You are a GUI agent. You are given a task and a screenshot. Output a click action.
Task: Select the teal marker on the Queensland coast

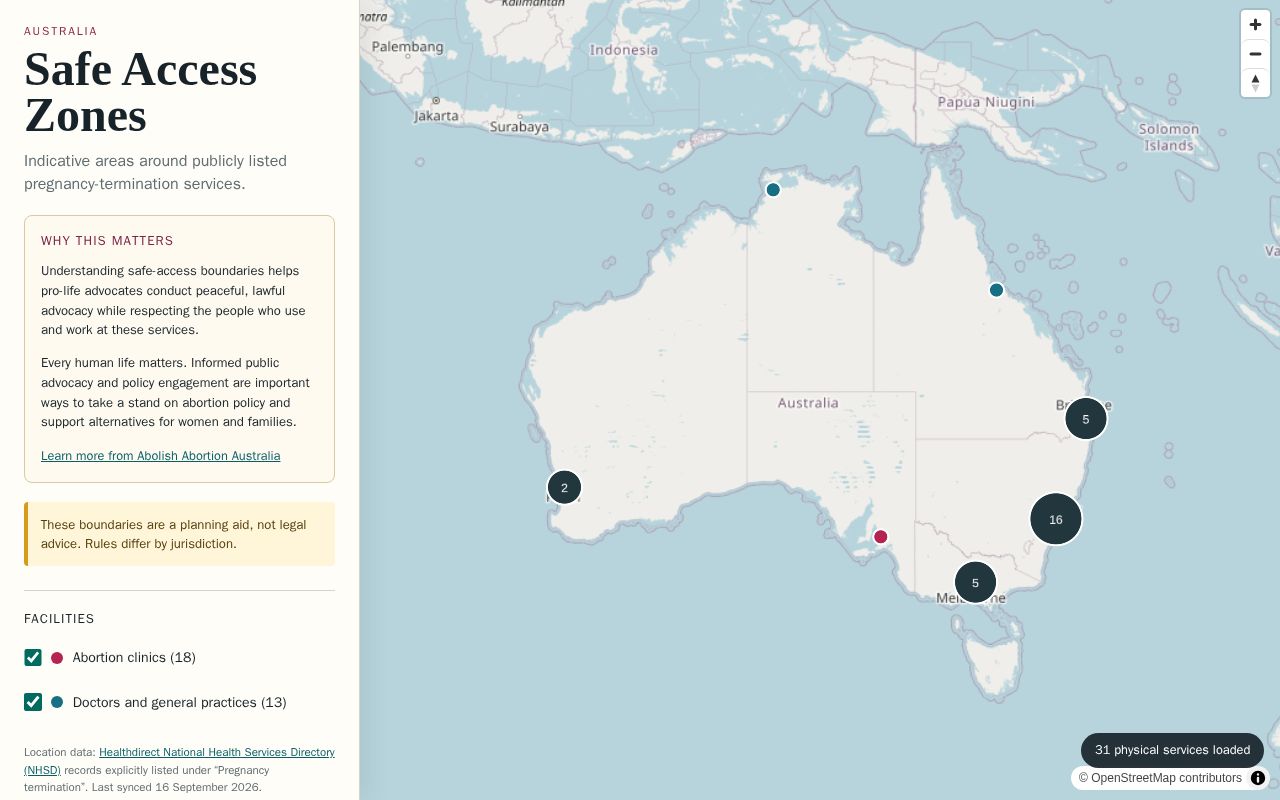pyautogui.click(x=996, y=290)
